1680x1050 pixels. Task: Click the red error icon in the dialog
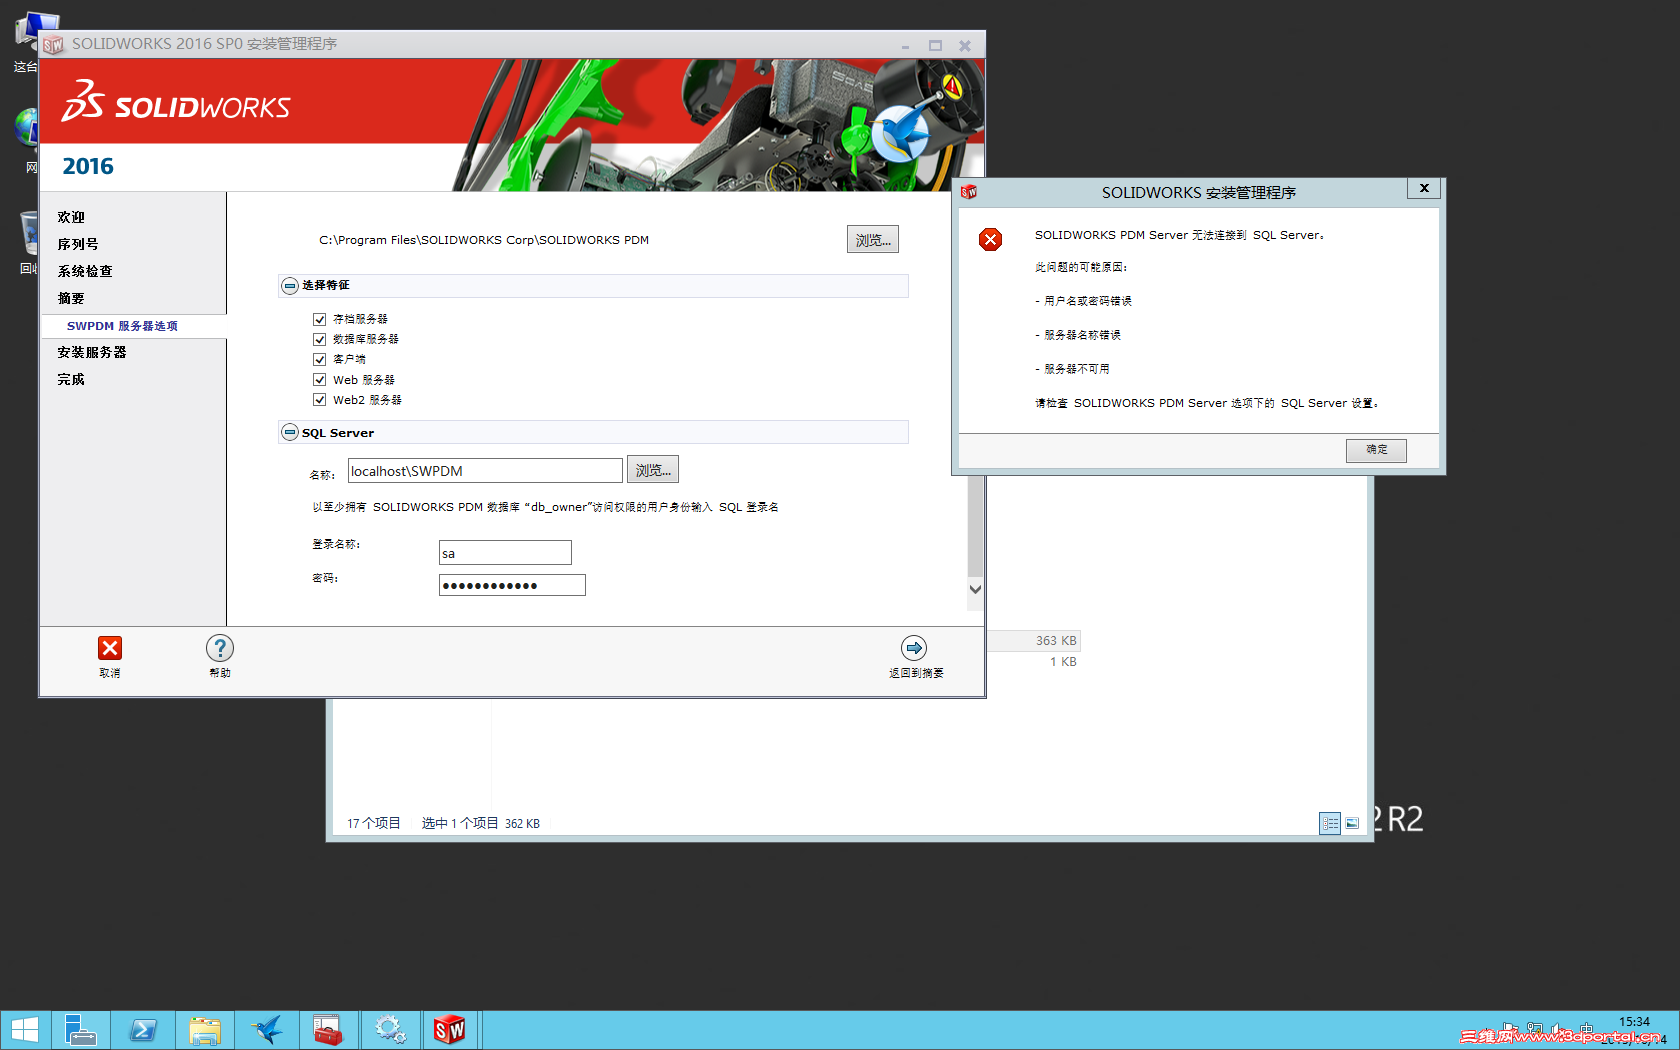point(990,239)
